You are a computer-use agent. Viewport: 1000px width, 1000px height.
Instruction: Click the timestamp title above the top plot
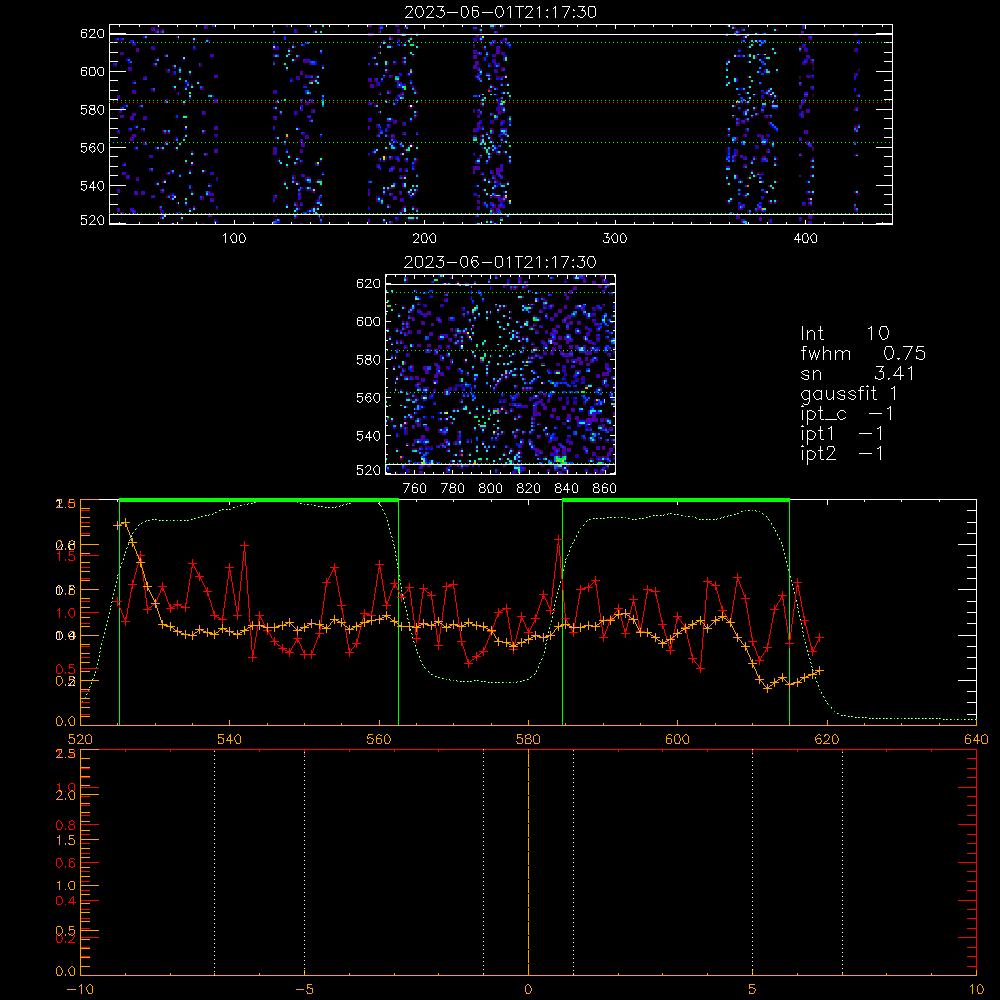(x=501, y=12)
